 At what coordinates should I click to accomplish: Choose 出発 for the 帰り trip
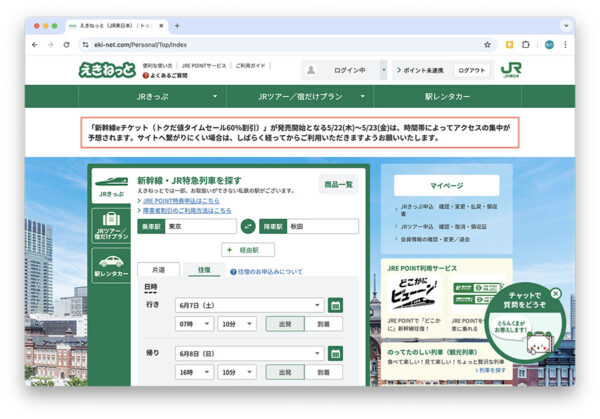pos(285,372)
